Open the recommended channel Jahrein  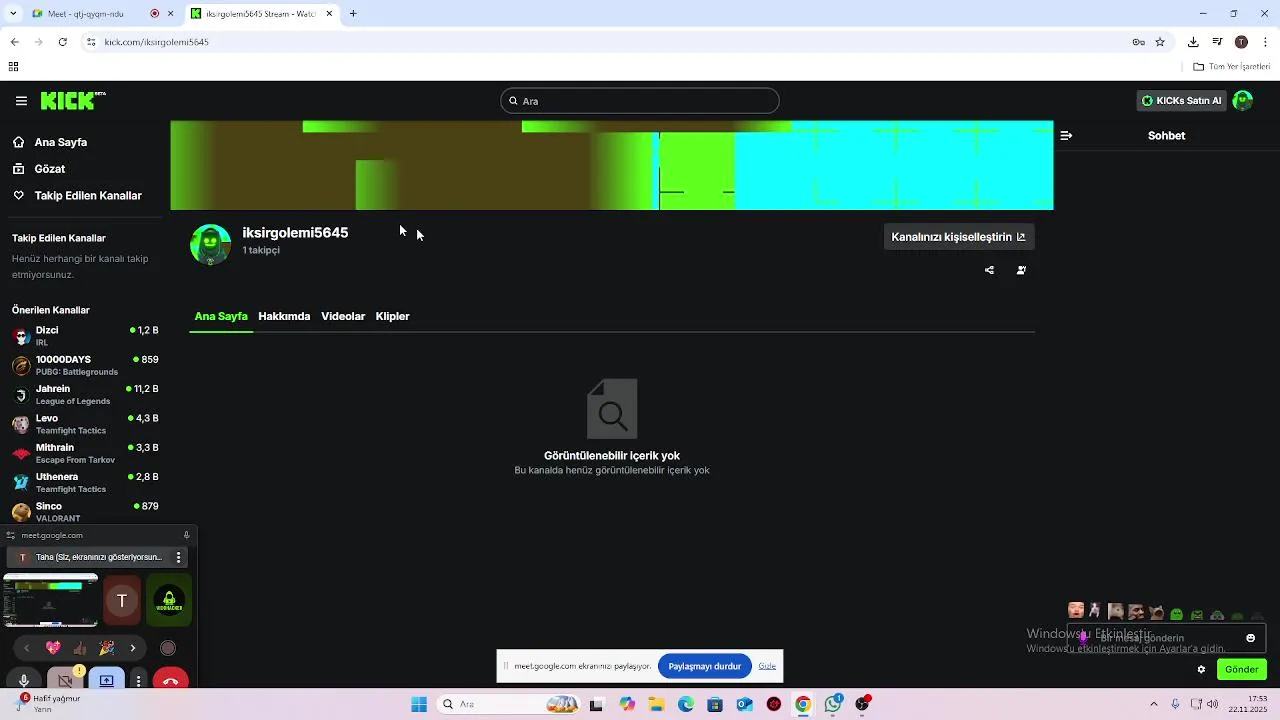tap(85, 394)
